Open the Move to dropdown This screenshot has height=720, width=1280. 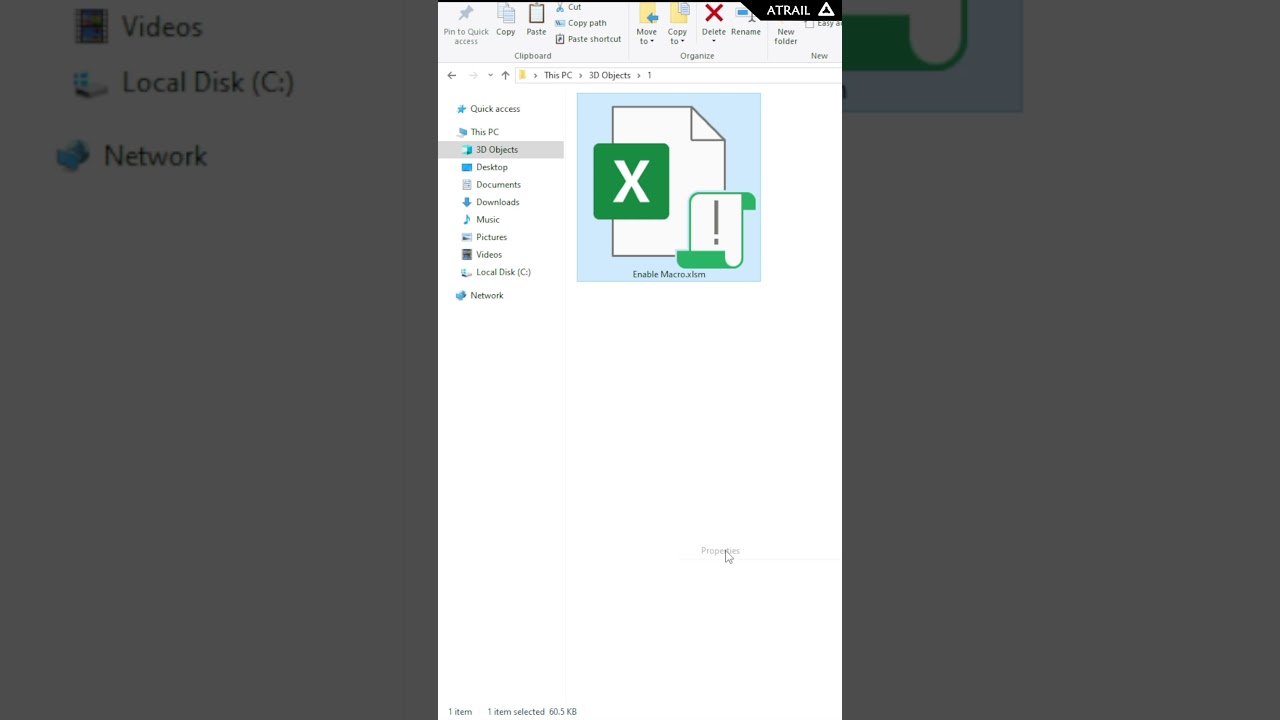coord(647,24)
